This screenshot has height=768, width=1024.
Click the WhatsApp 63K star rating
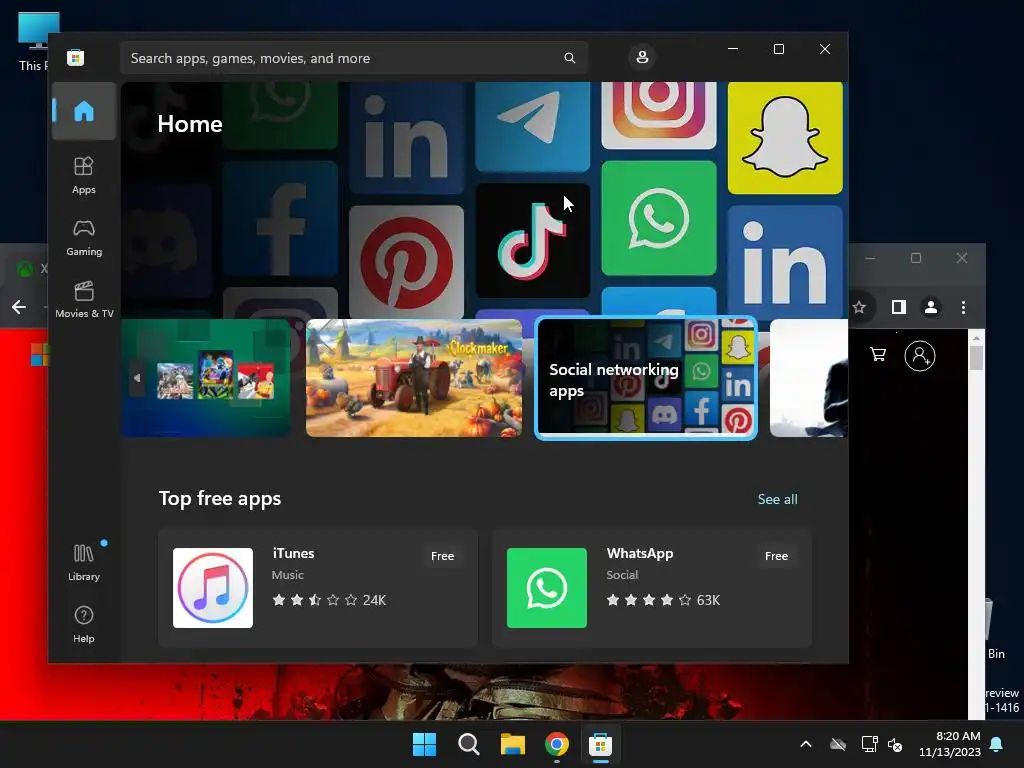[663, 600]
